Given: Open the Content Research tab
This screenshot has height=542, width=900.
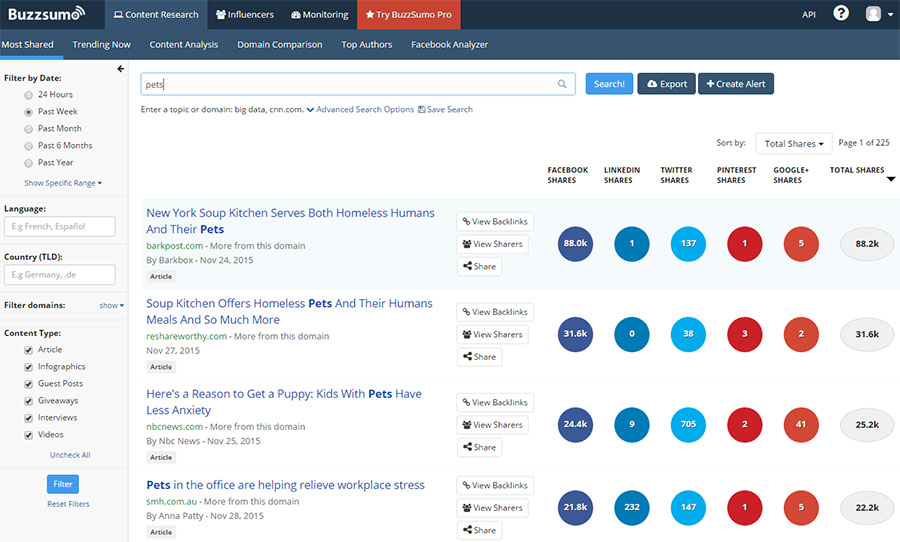Looking at the screenshot, I should 156,14.
